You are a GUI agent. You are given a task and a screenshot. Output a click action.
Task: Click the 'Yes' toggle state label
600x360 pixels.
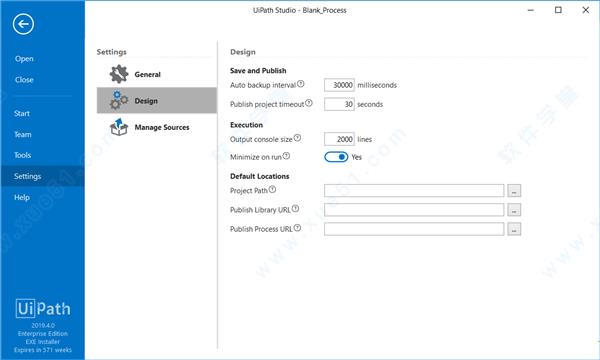pos(356,157)
